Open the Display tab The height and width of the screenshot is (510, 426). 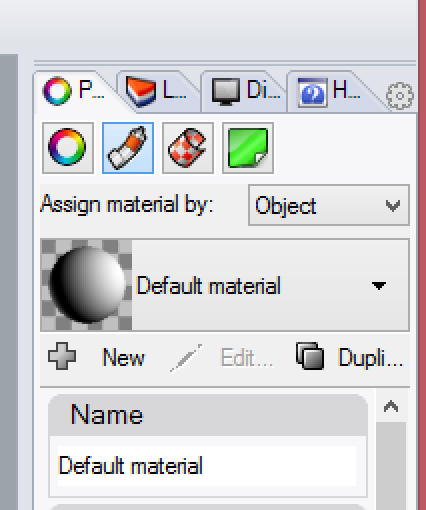[x=245, y=91]
